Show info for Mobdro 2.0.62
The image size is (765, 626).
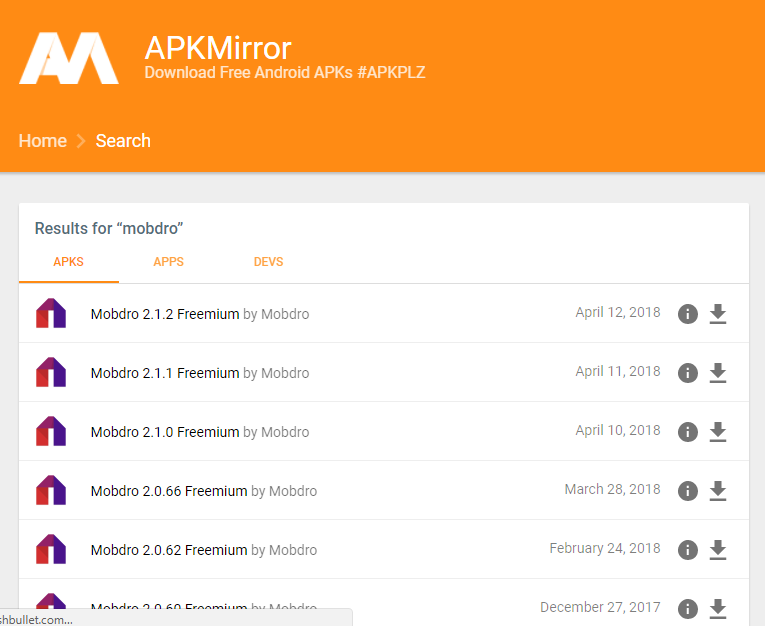(x=688, y=550)
